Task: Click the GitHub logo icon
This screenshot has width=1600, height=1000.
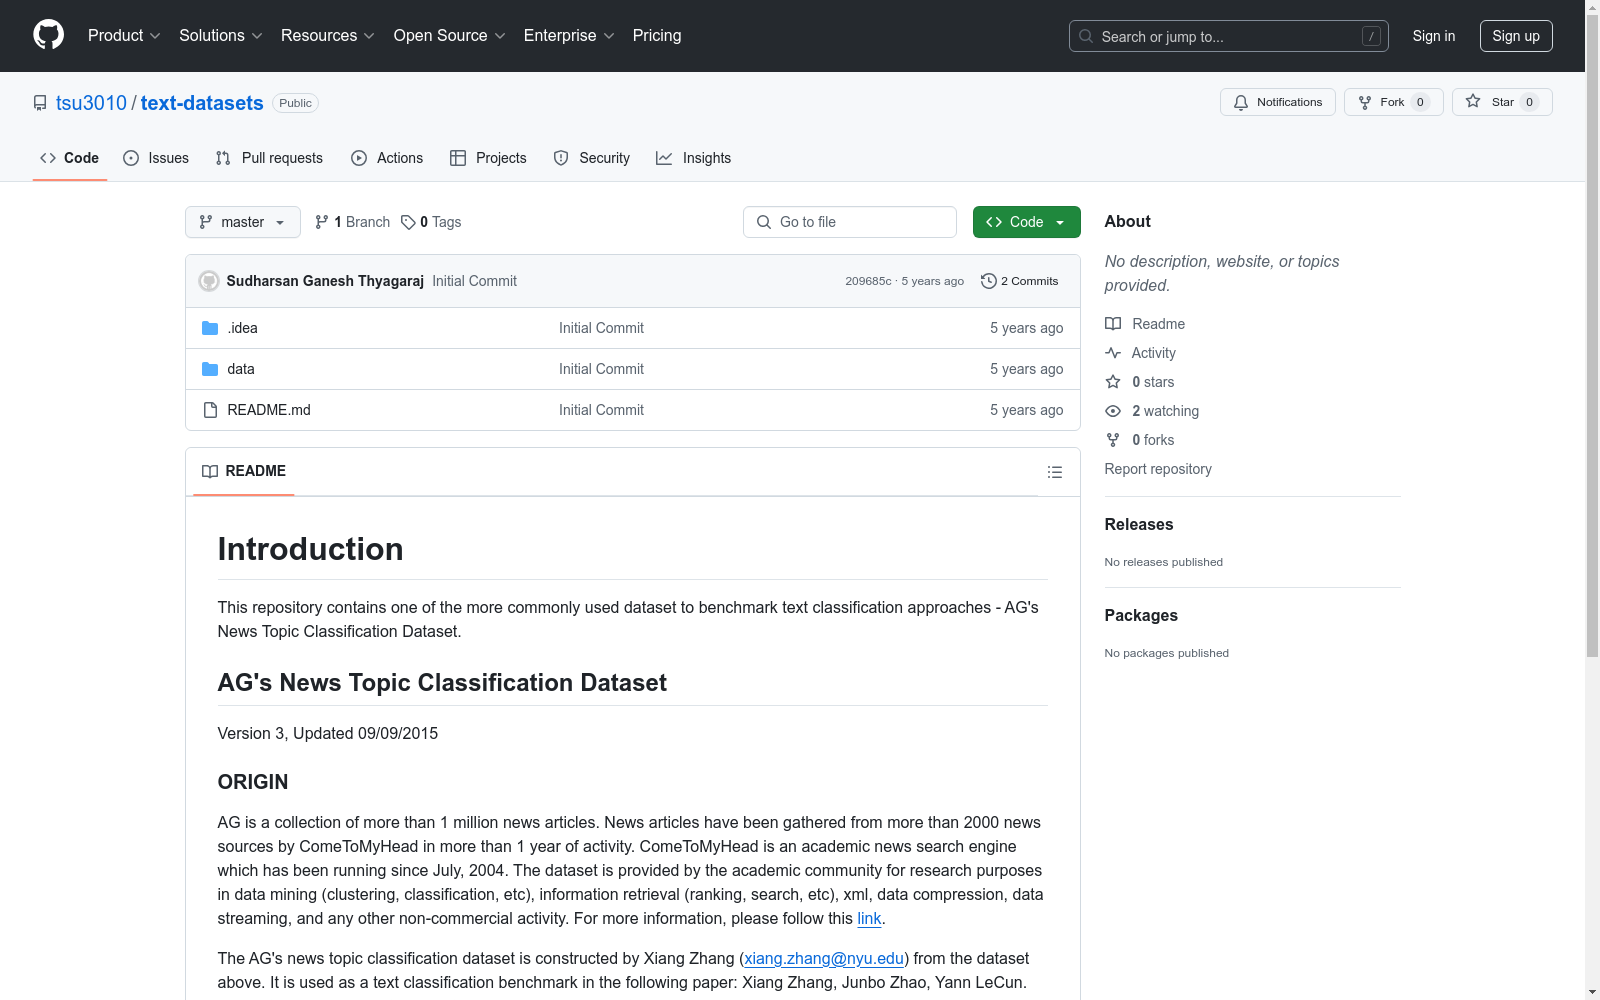Action: point(48,35)
